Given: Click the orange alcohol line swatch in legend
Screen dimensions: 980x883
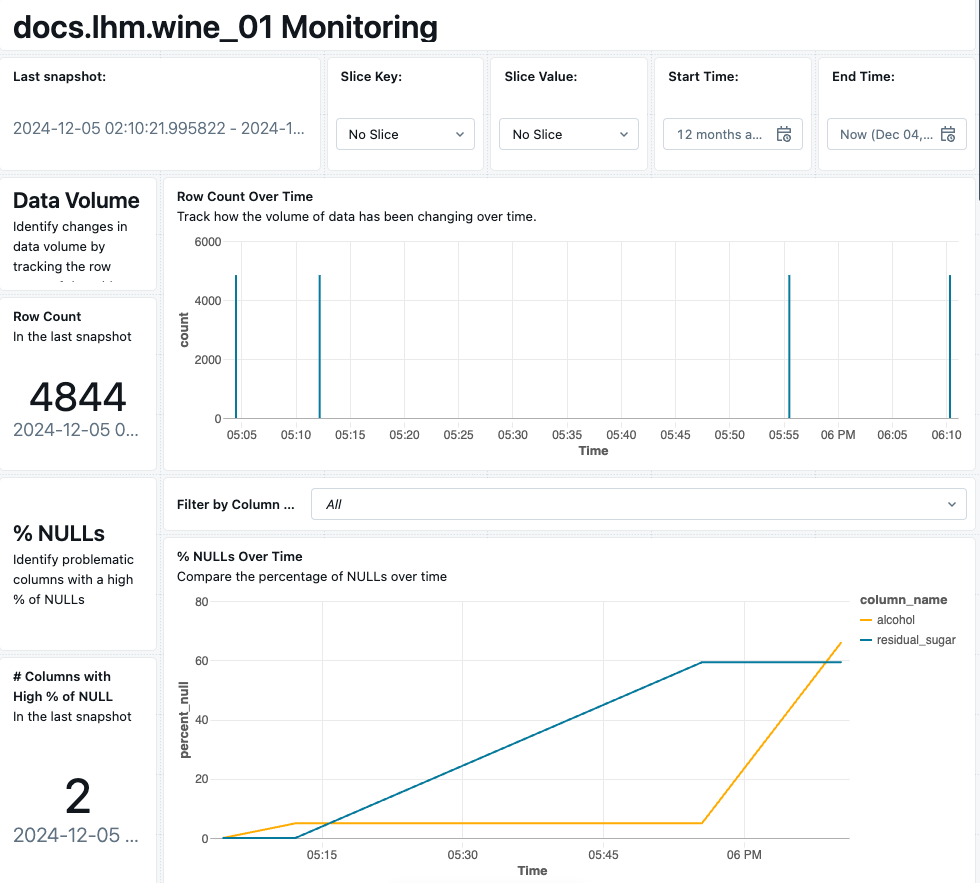Looking at the screenshot, I should click(x=866, y=620).
